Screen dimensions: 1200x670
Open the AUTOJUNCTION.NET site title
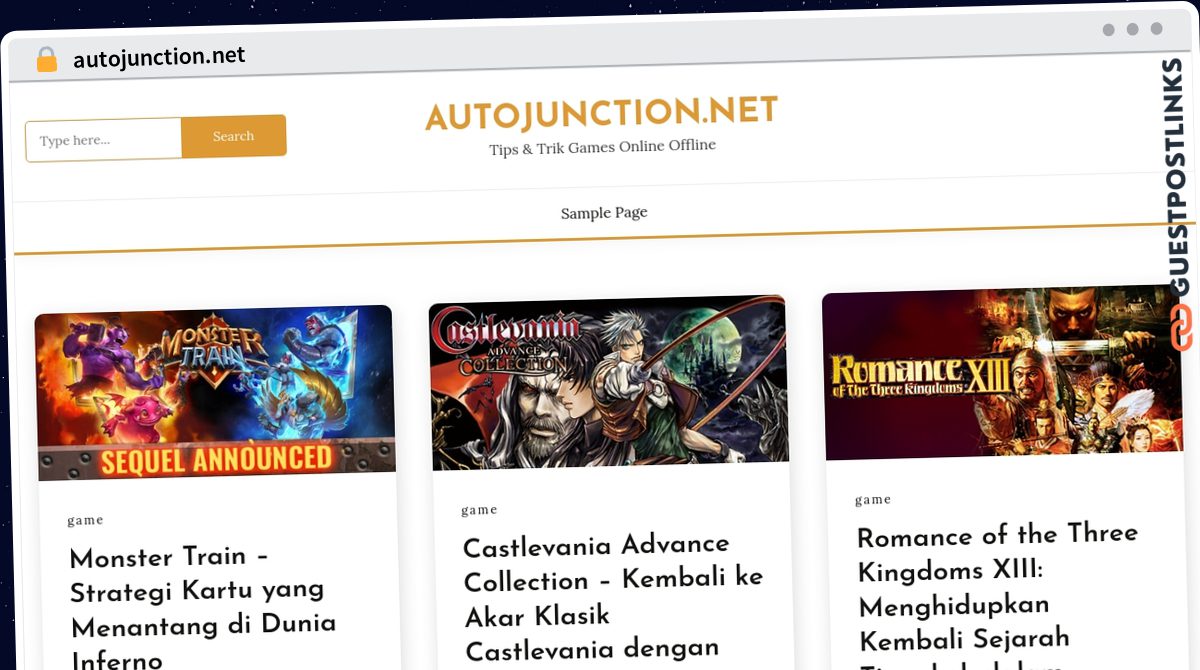601,113
